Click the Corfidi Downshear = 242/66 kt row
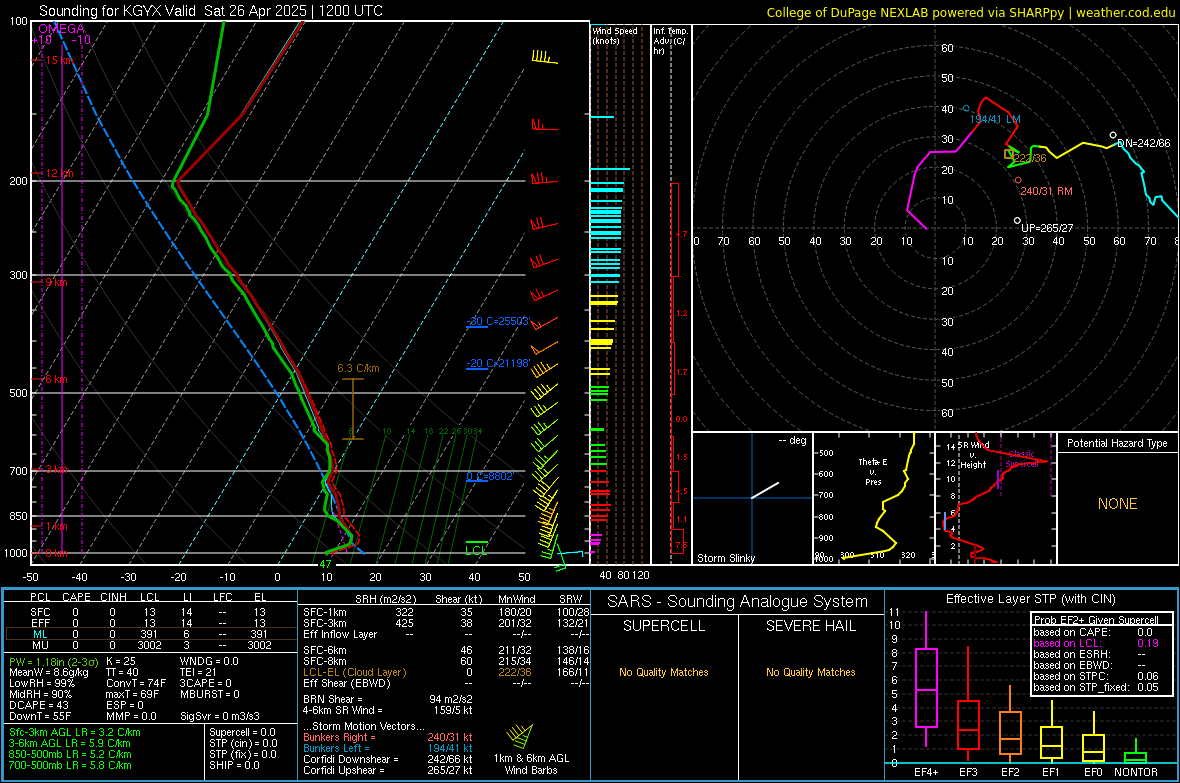 coord(388,759)
